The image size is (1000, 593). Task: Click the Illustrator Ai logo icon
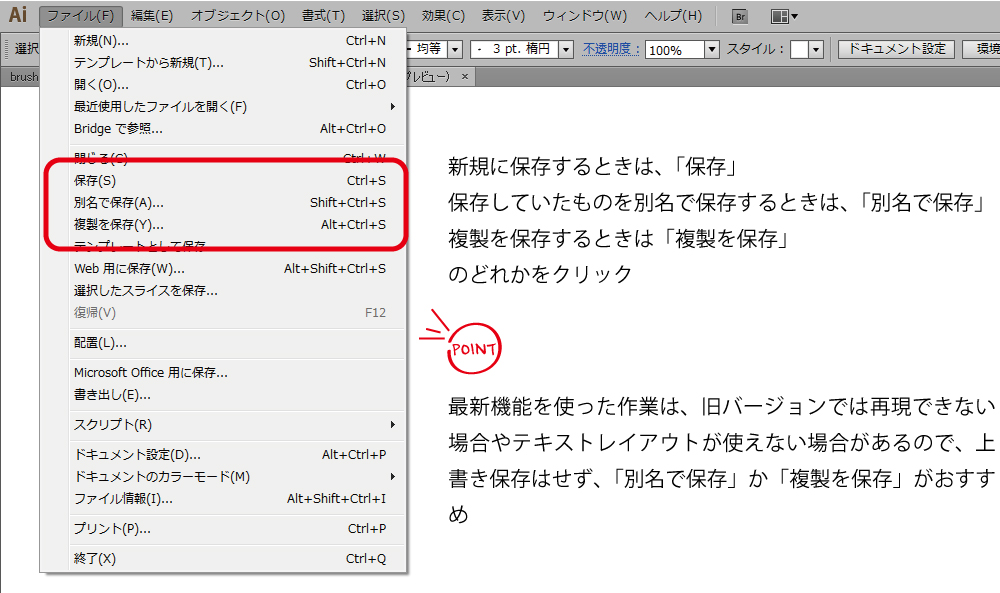click(x=17, y=15)
